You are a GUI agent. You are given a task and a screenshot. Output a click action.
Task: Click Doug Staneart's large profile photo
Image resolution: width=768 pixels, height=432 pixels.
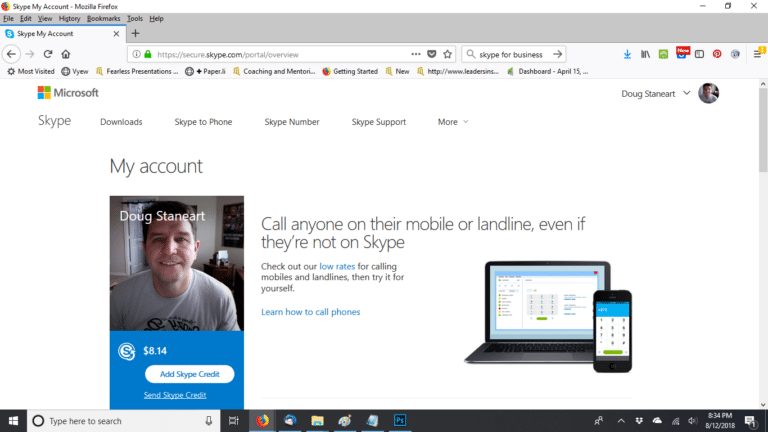coord(177,264)
